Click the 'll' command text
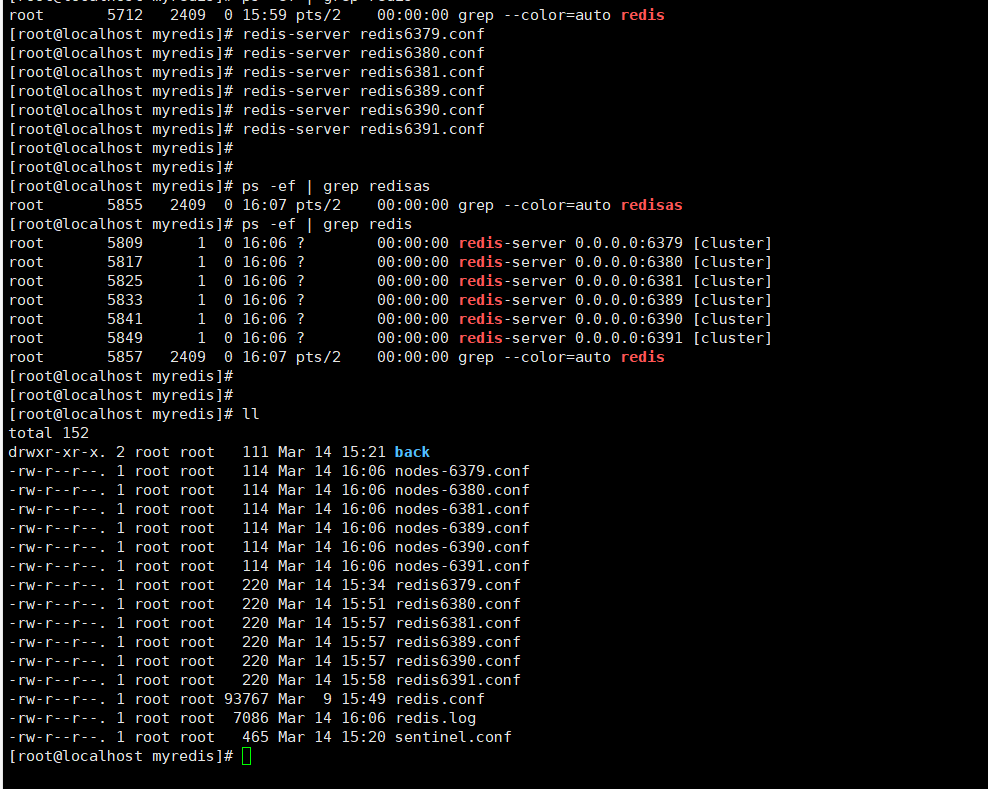The image size is (988, 789). coord(251,414)
